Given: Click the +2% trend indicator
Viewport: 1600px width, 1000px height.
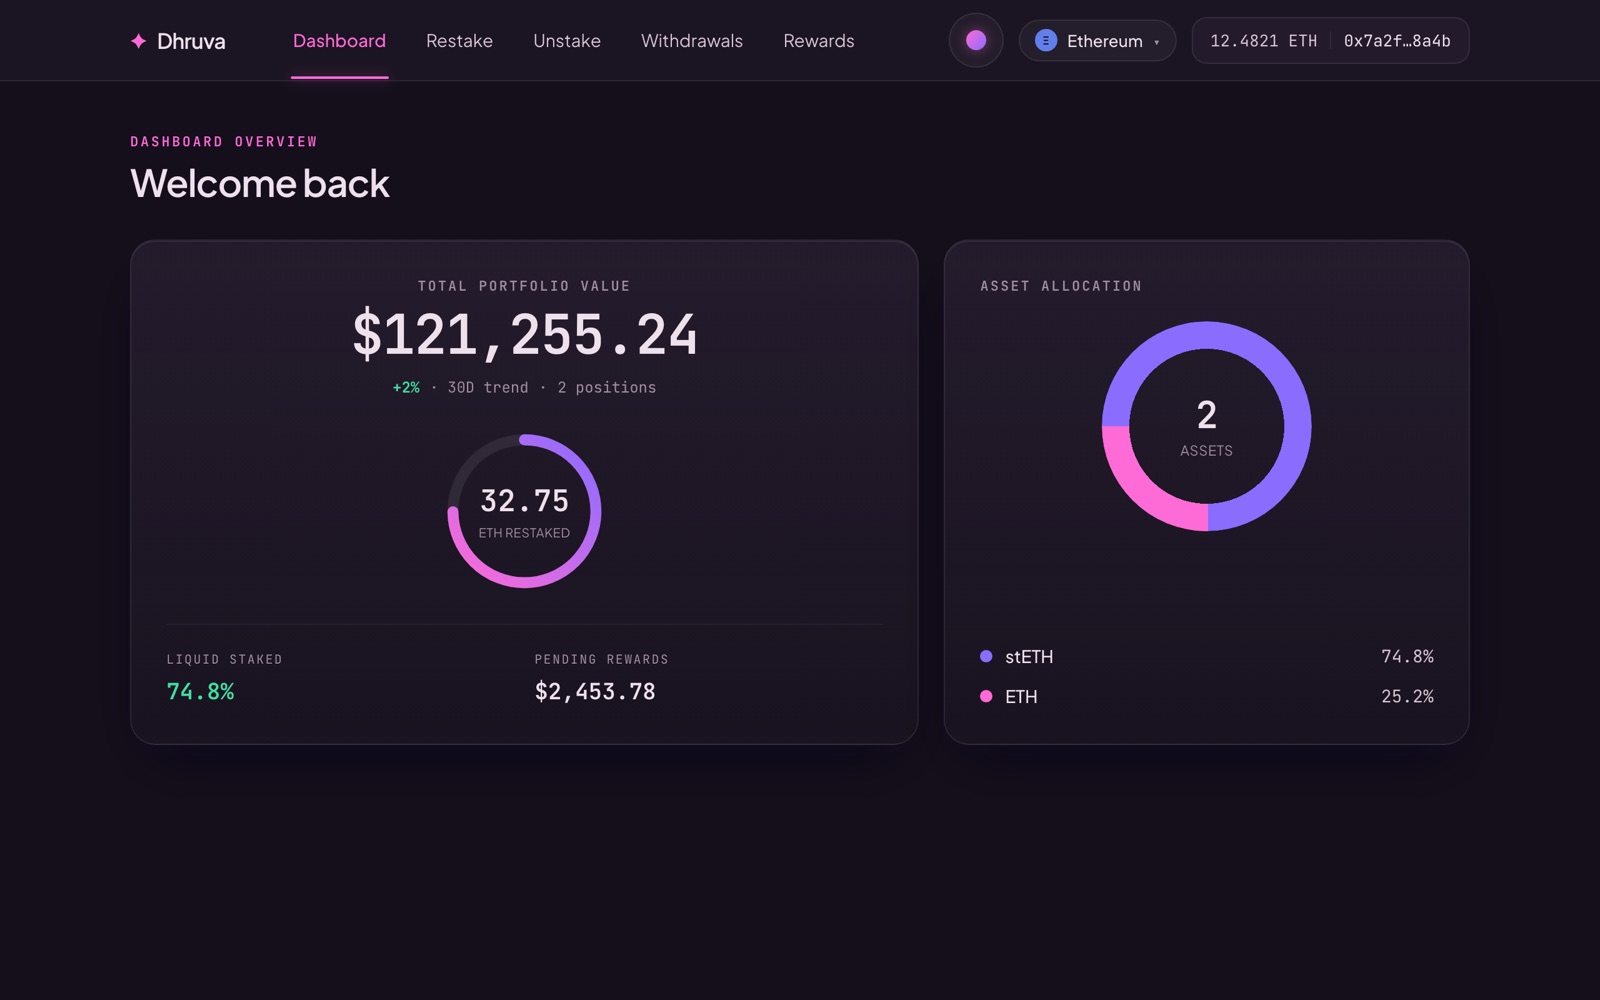Looking at the screenshot, I should click(x=406, y=388).
